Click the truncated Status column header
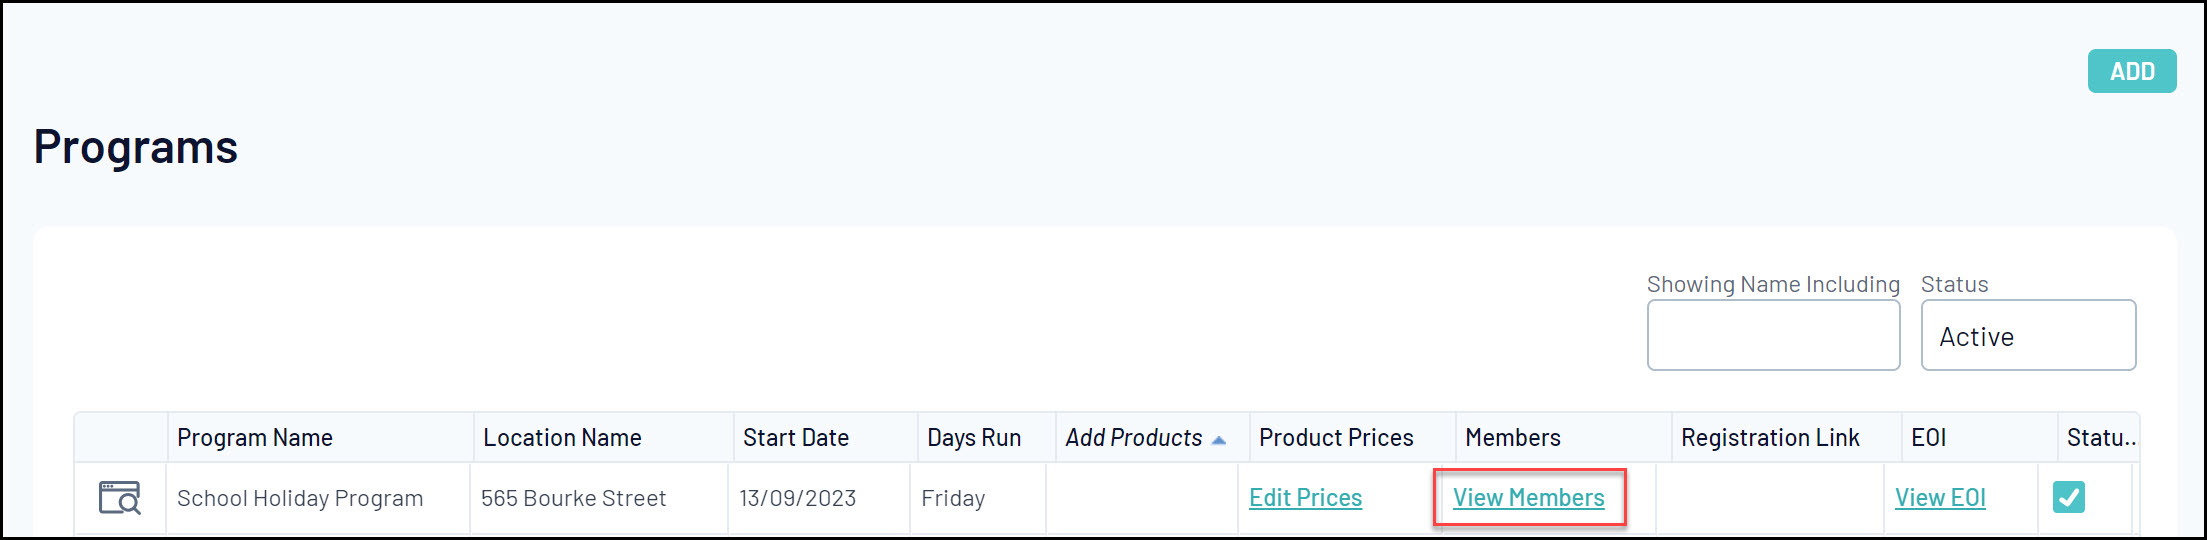 coord(2100,438)
